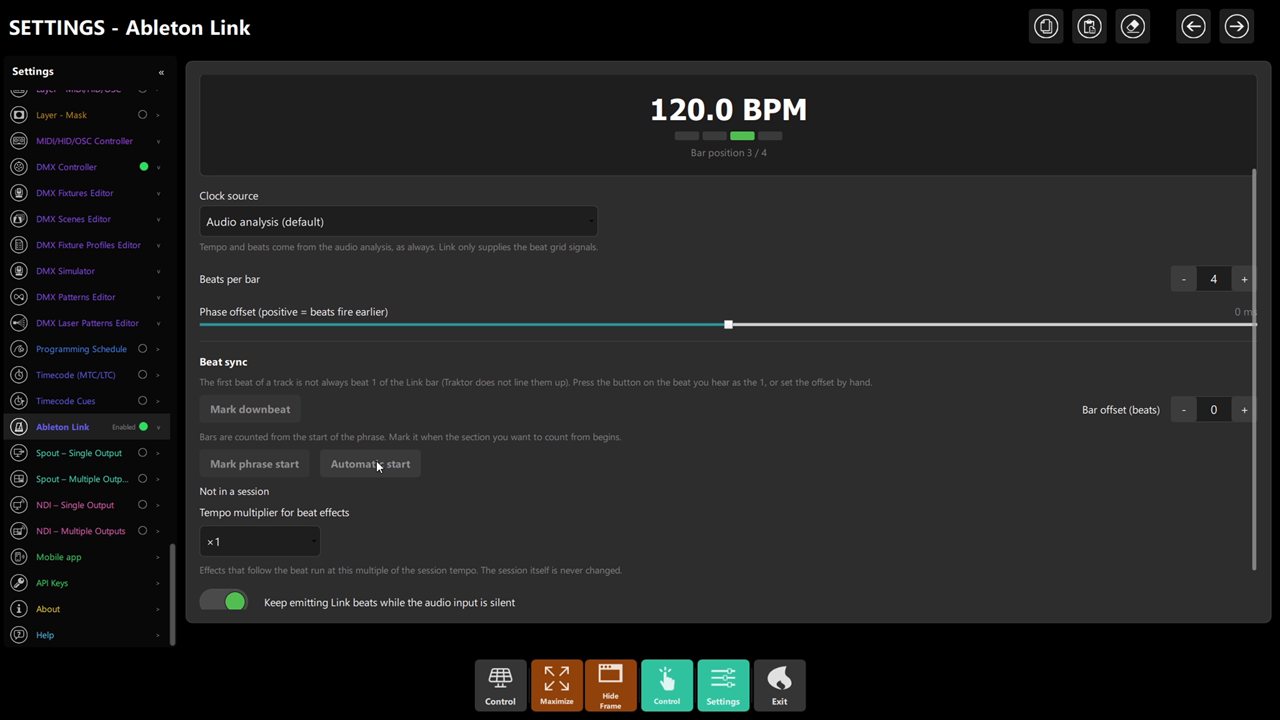Click the DMX Scenes Editor icon
The width and height of the screenshot is (1280, 720).
[x=18, y=219]
